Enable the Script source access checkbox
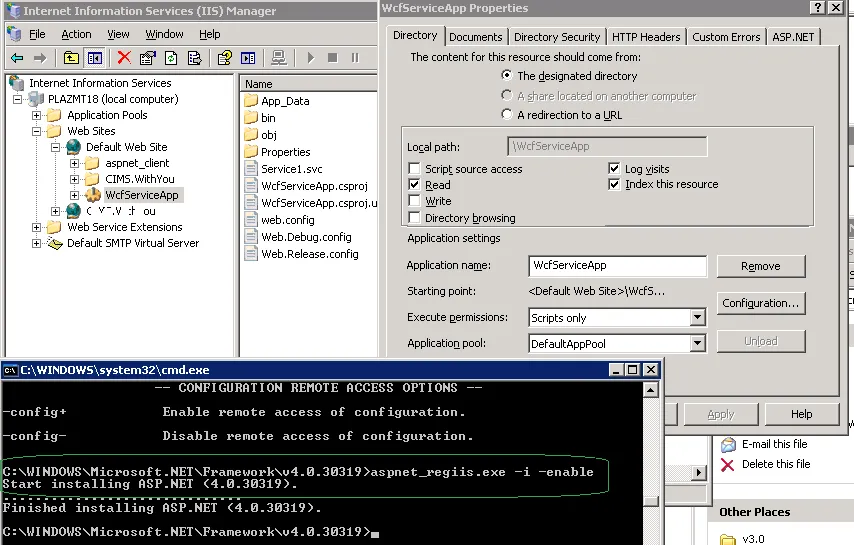854x545 pixels. 415,169
